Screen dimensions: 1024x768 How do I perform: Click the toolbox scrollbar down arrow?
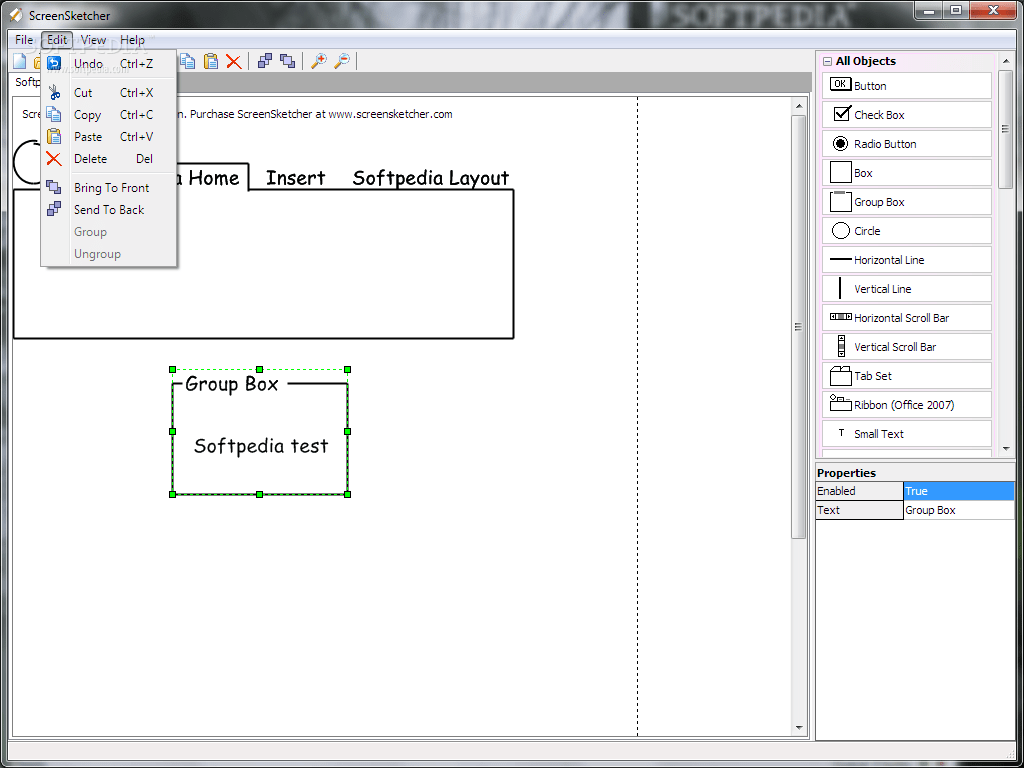coord(1006,449)
